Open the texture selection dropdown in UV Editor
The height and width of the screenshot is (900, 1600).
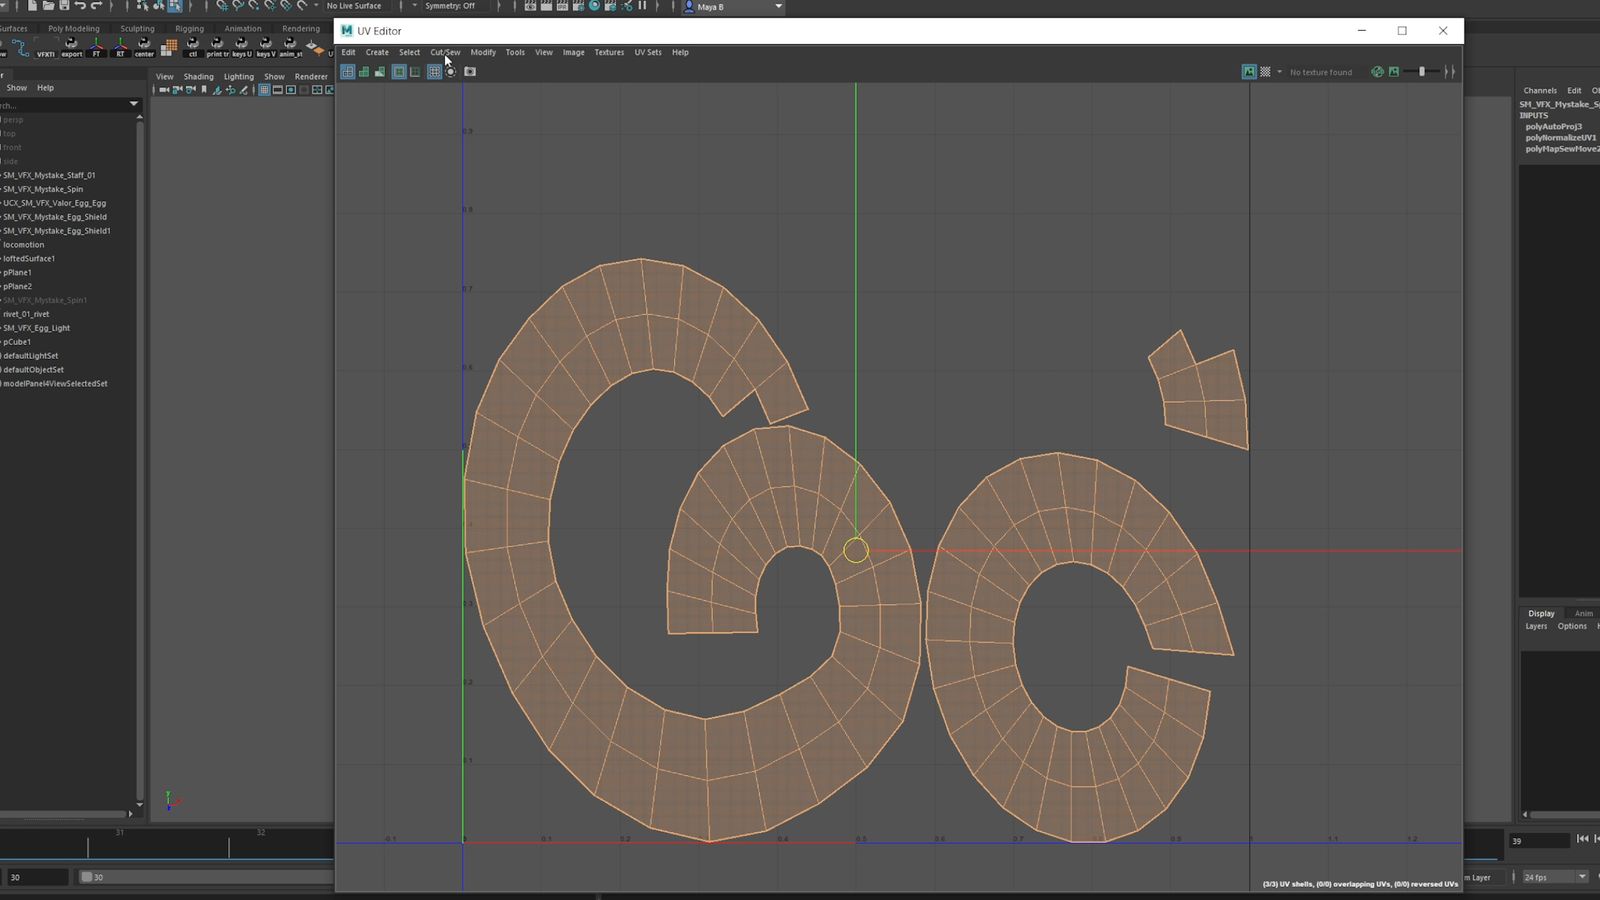coord(1279,71)
